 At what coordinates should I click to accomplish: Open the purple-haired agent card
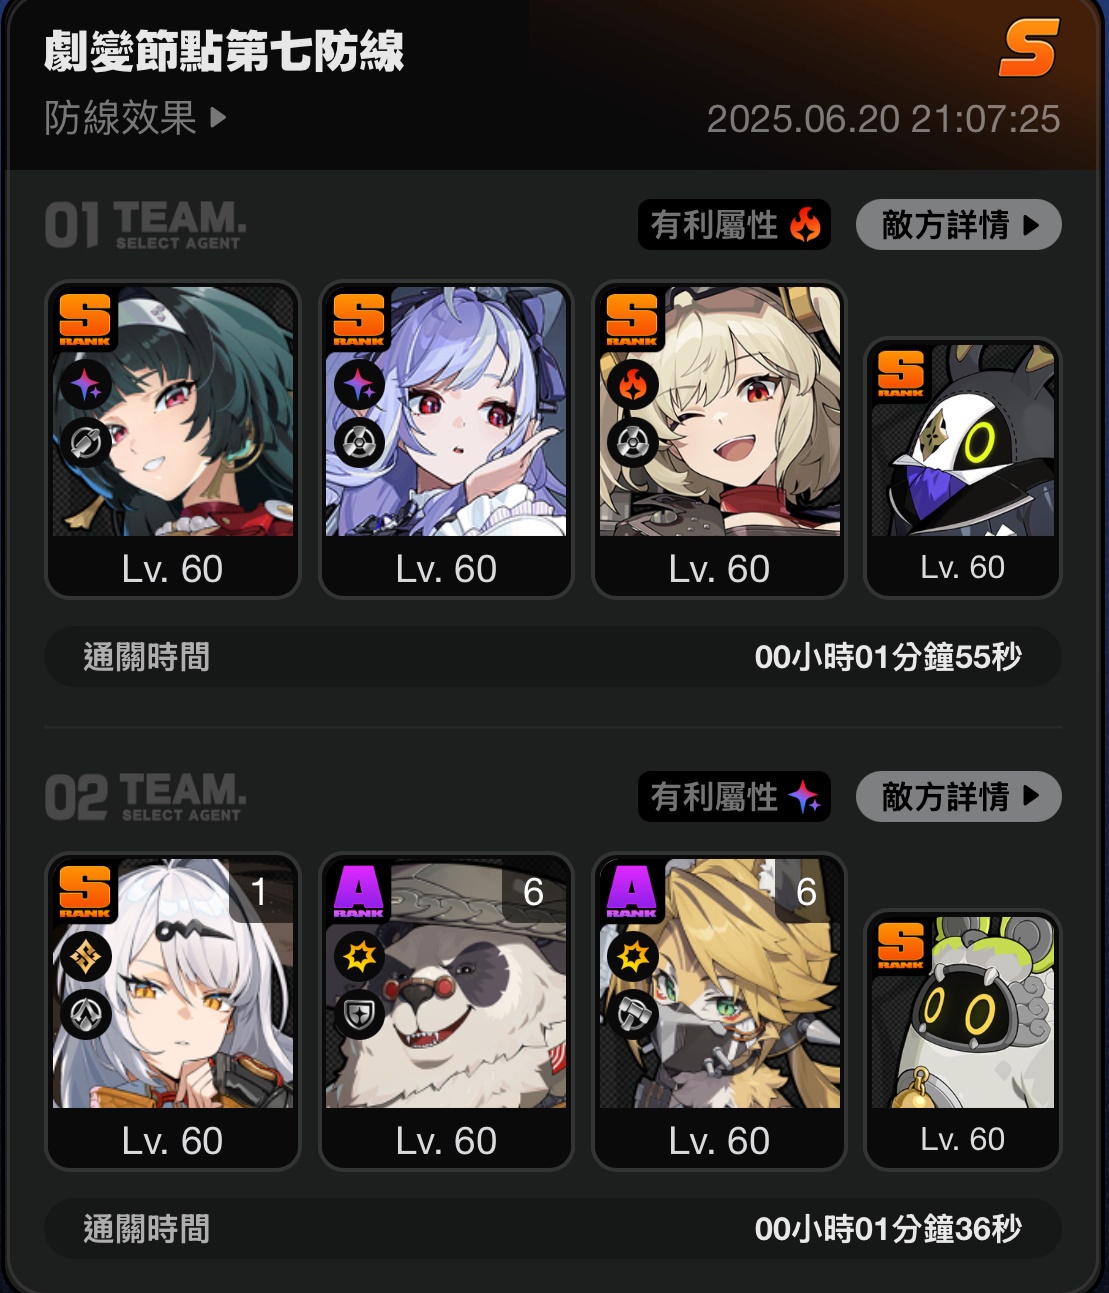[x=446, y=439]
